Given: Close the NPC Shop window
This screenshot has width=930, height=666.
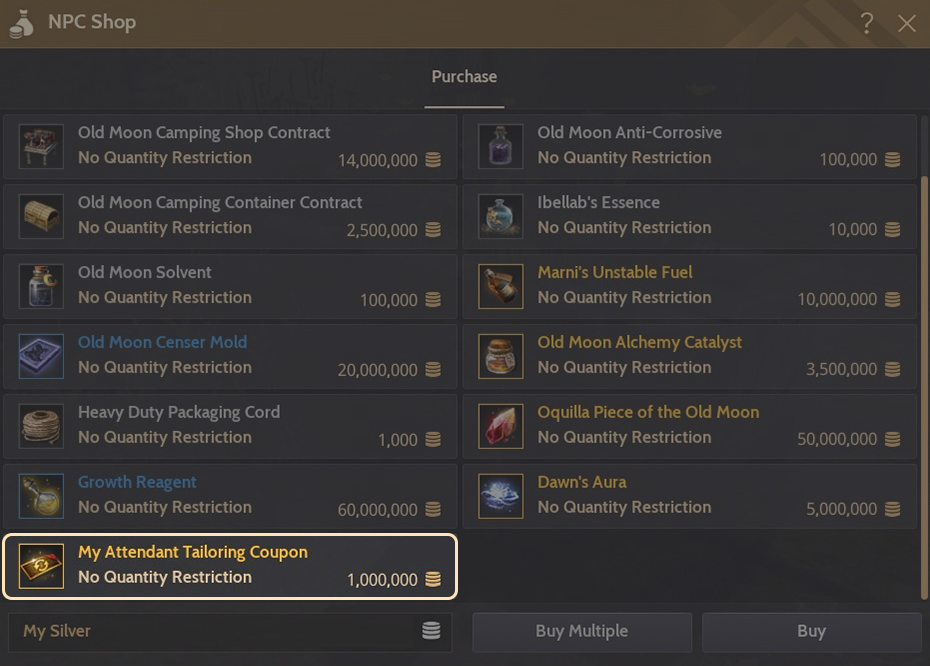Looking at the screenshot, I should 907,23.
